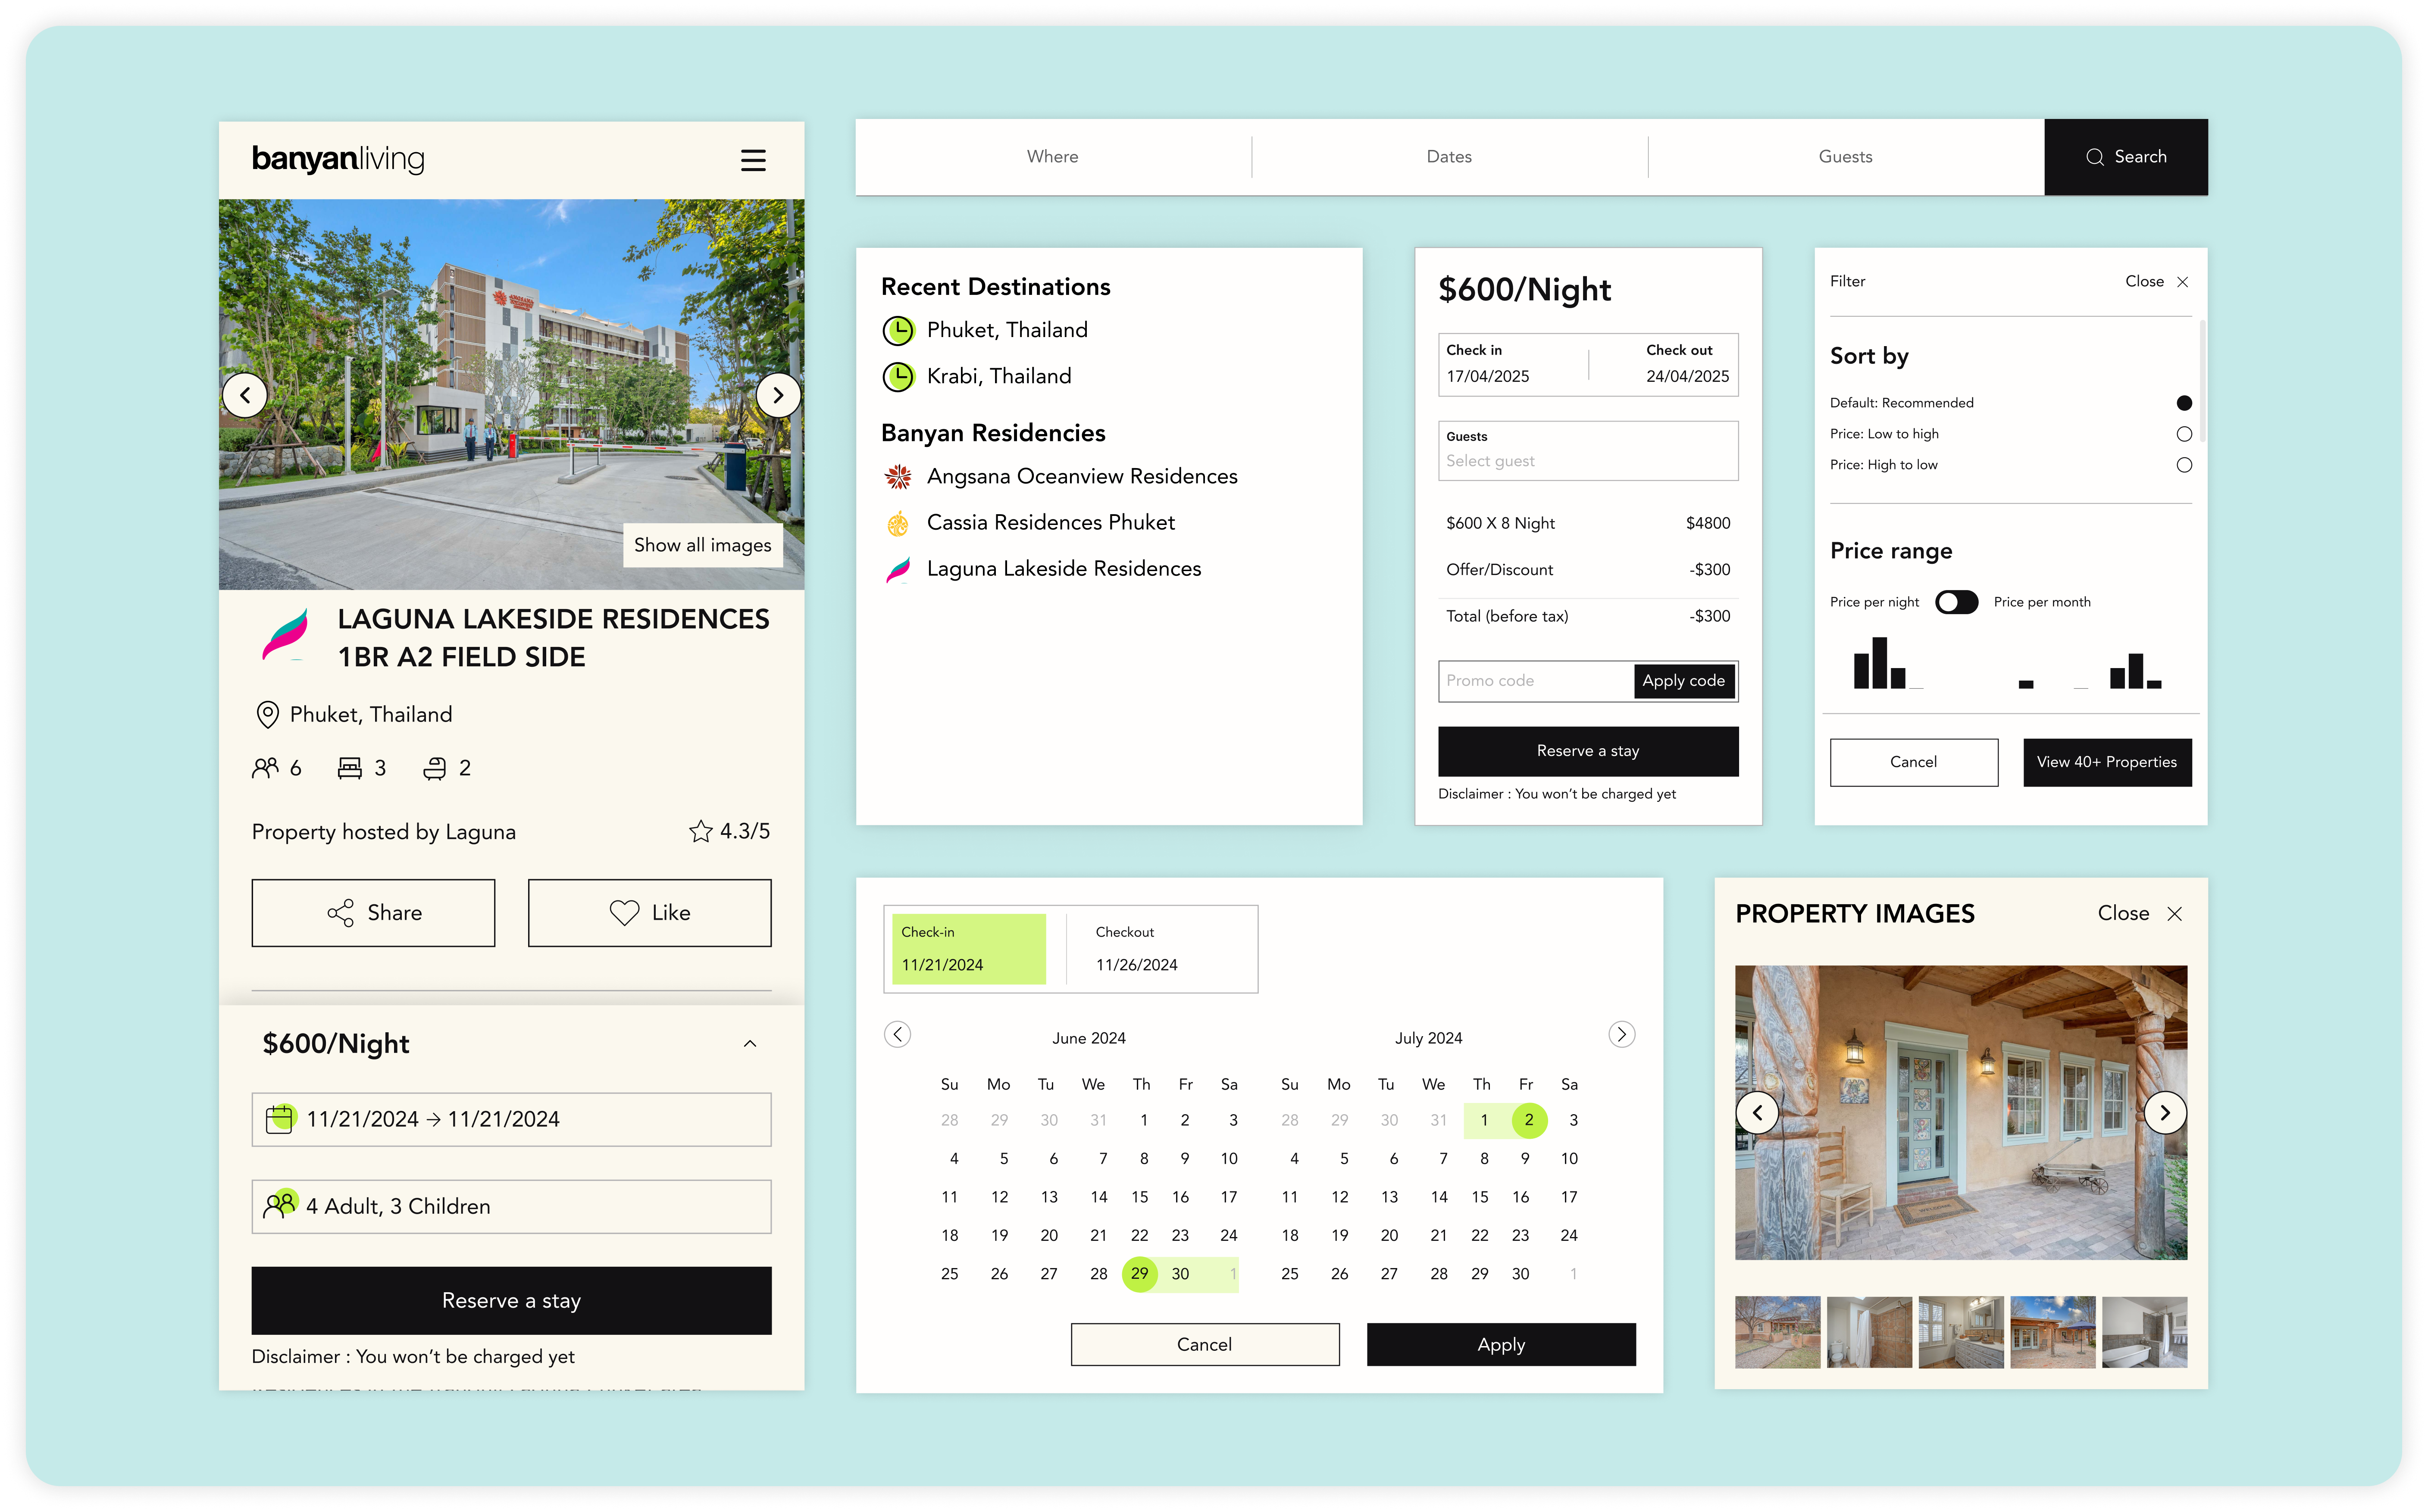Screen dimensions: 2428x1512
Task: Select Price: Low to high radio
Action: click(x=2184, y=434)
